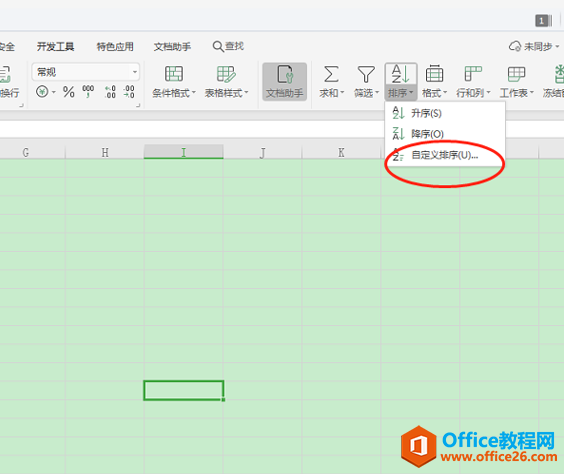Click the 排序 sort icon

400,74
